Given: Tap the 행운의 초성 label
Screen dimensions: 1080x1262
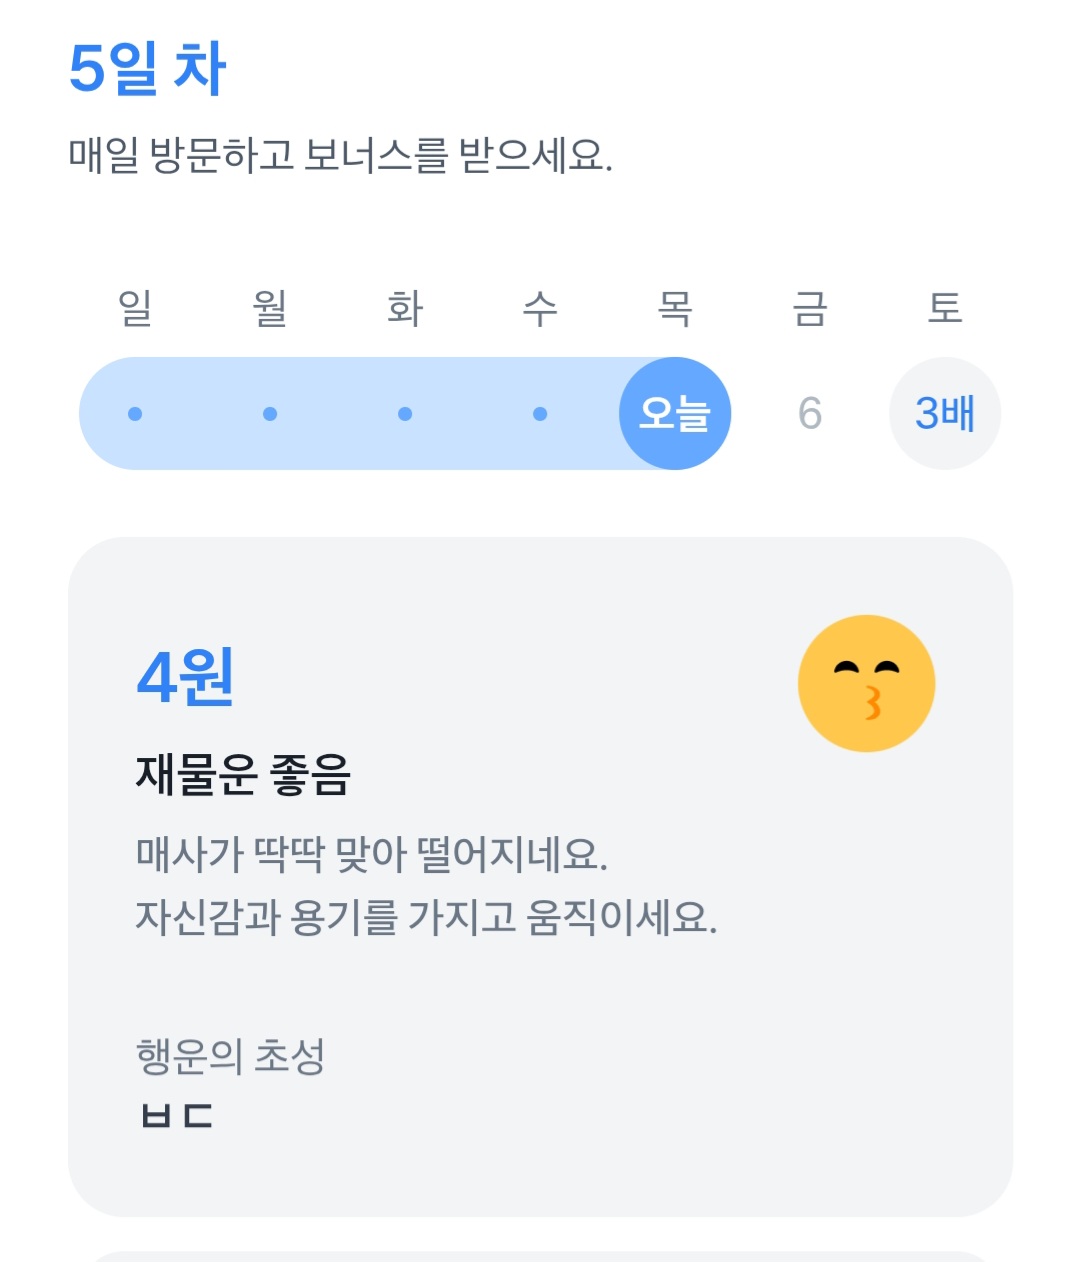Looking at the screenshot, I should click(x=231, y=1056).
